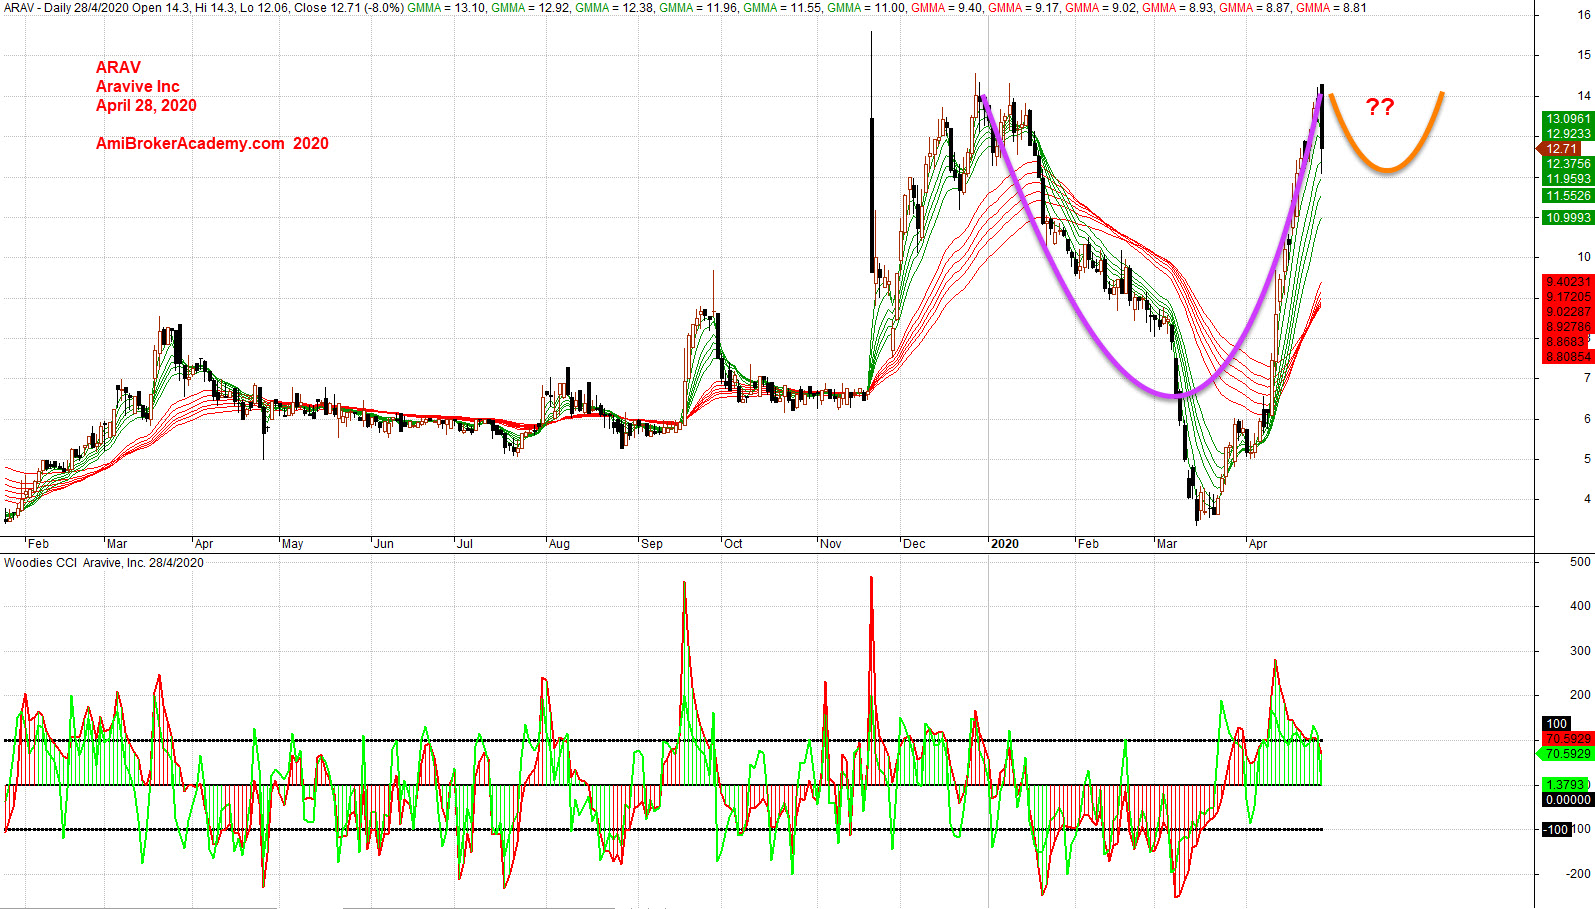Screen dimensions: 1595x909
Task: Click the red 'April 28, 2020' date label
Action: point(146,105)
